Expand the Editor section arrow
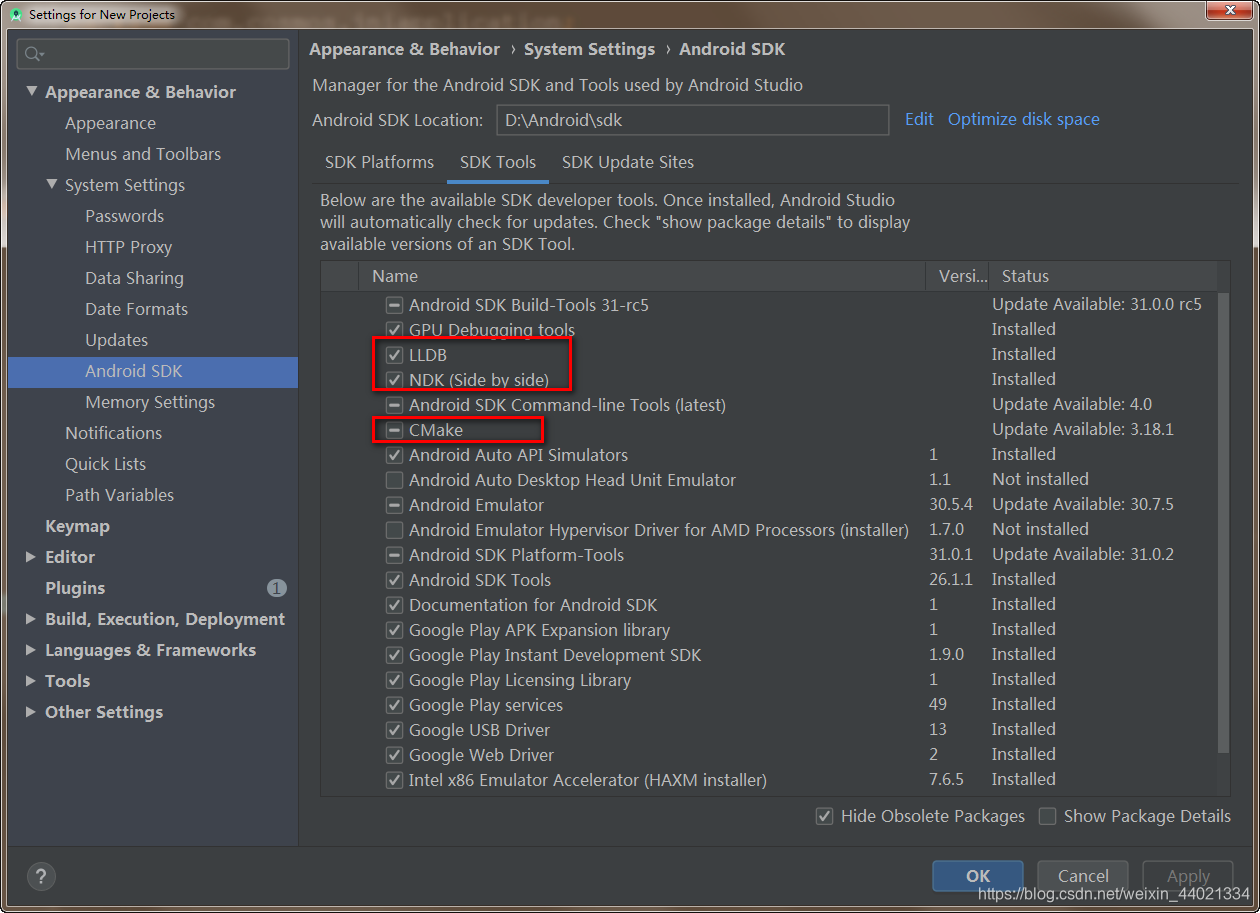Image resolution: width=1260 pixels, height=913 pixels. pos(31,557)
